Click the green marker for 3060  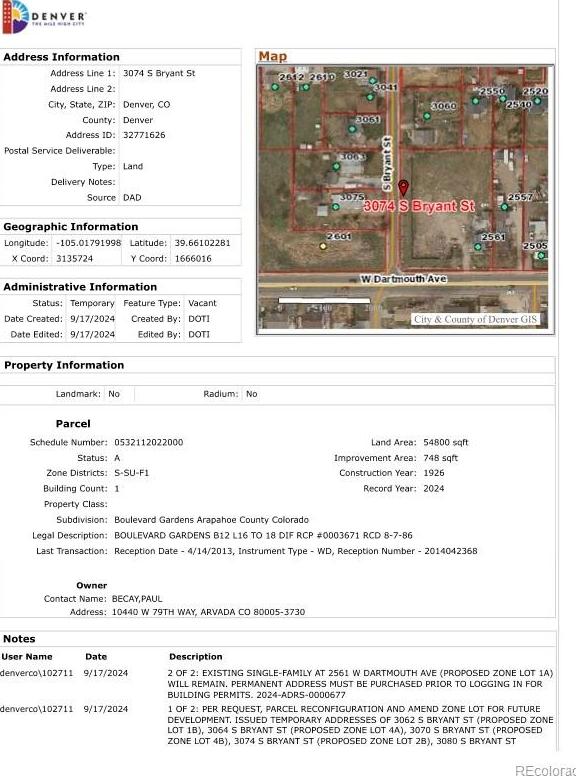coord(427,116)
